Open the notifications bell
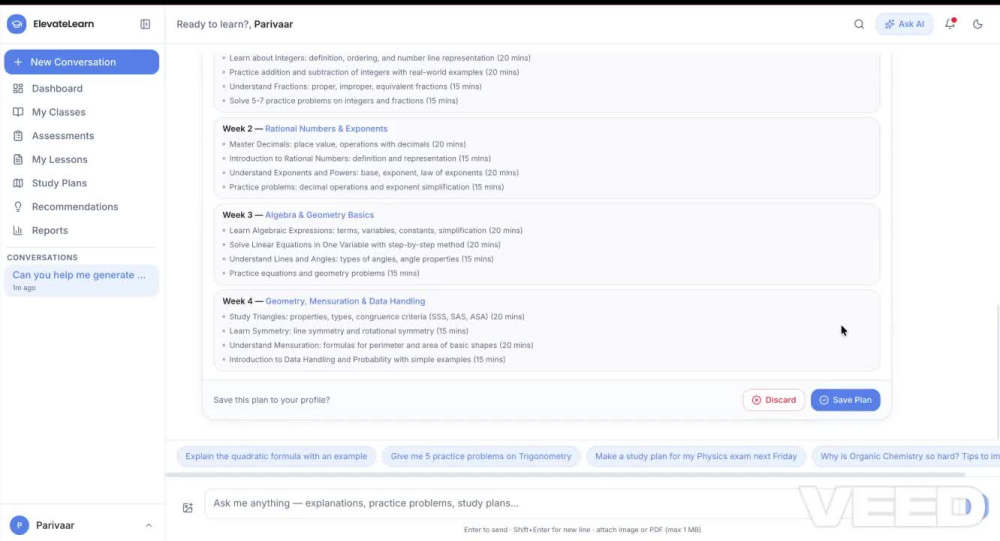The image size is (1000, 541). tap(950, 24)
